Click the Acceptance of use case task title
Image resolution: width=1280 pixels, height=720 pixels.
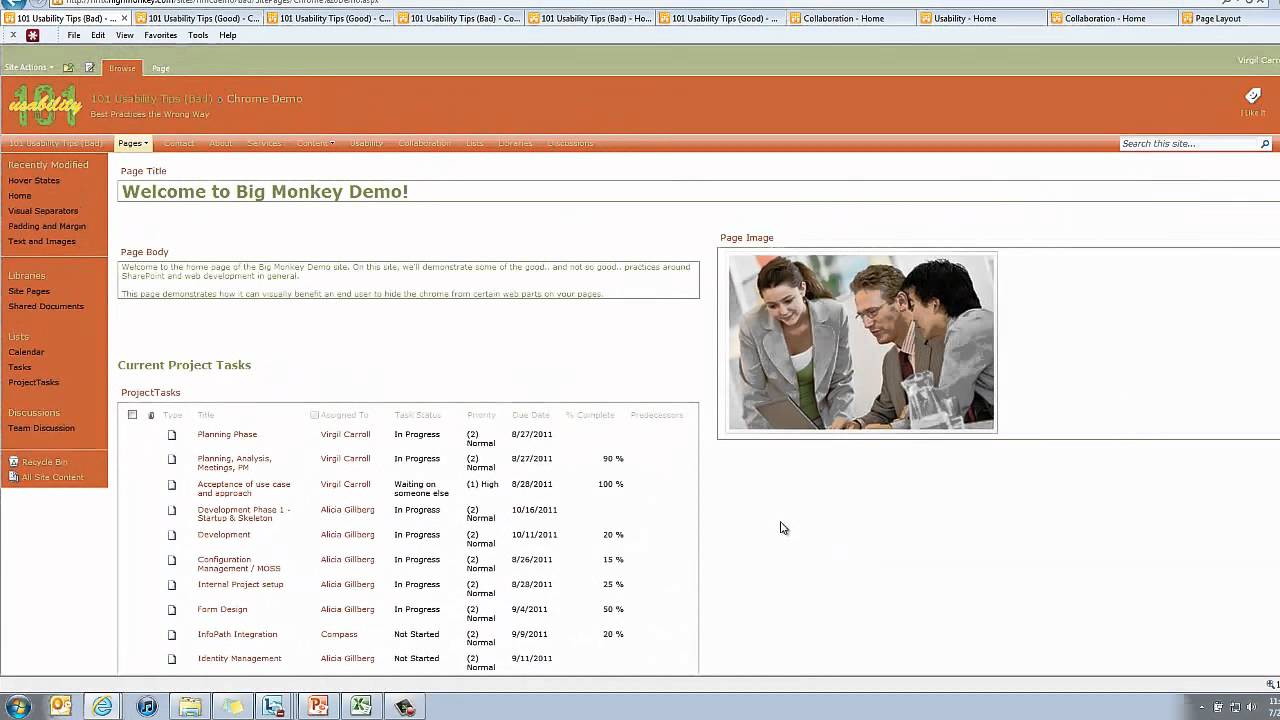[x=244, y=489]
